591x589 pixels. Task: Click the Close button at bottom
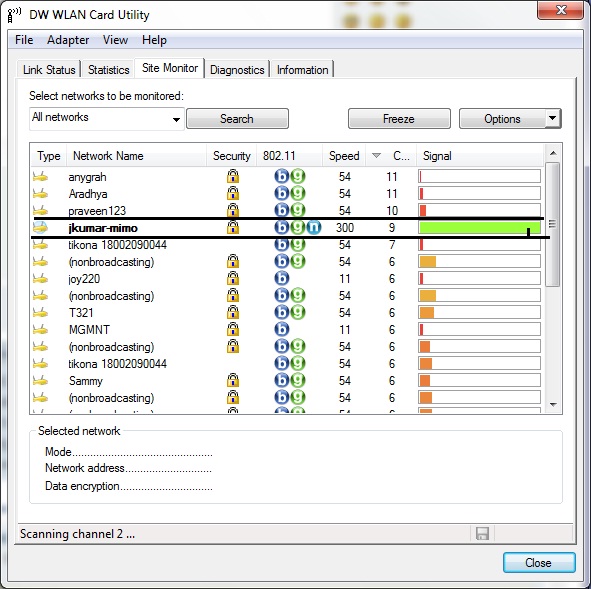tap(539, 563)
